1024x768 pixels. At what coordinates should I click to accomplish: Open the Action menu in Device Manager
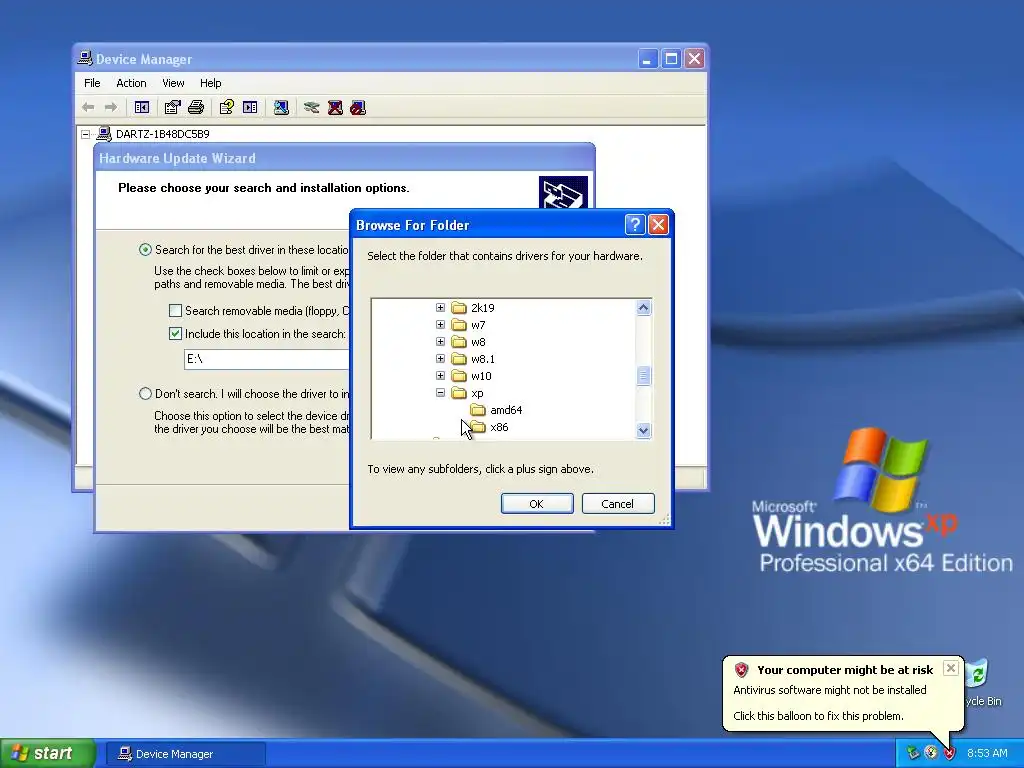pyautogui.click(x=131, y=83)
